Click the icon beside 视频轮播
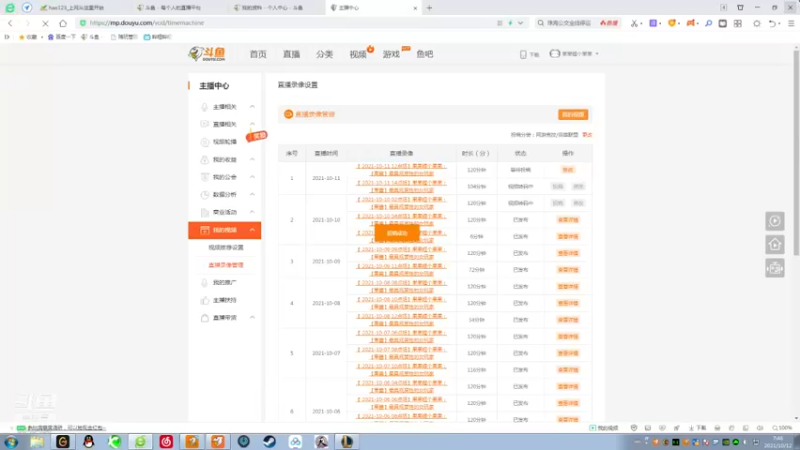 click(205, 142)
